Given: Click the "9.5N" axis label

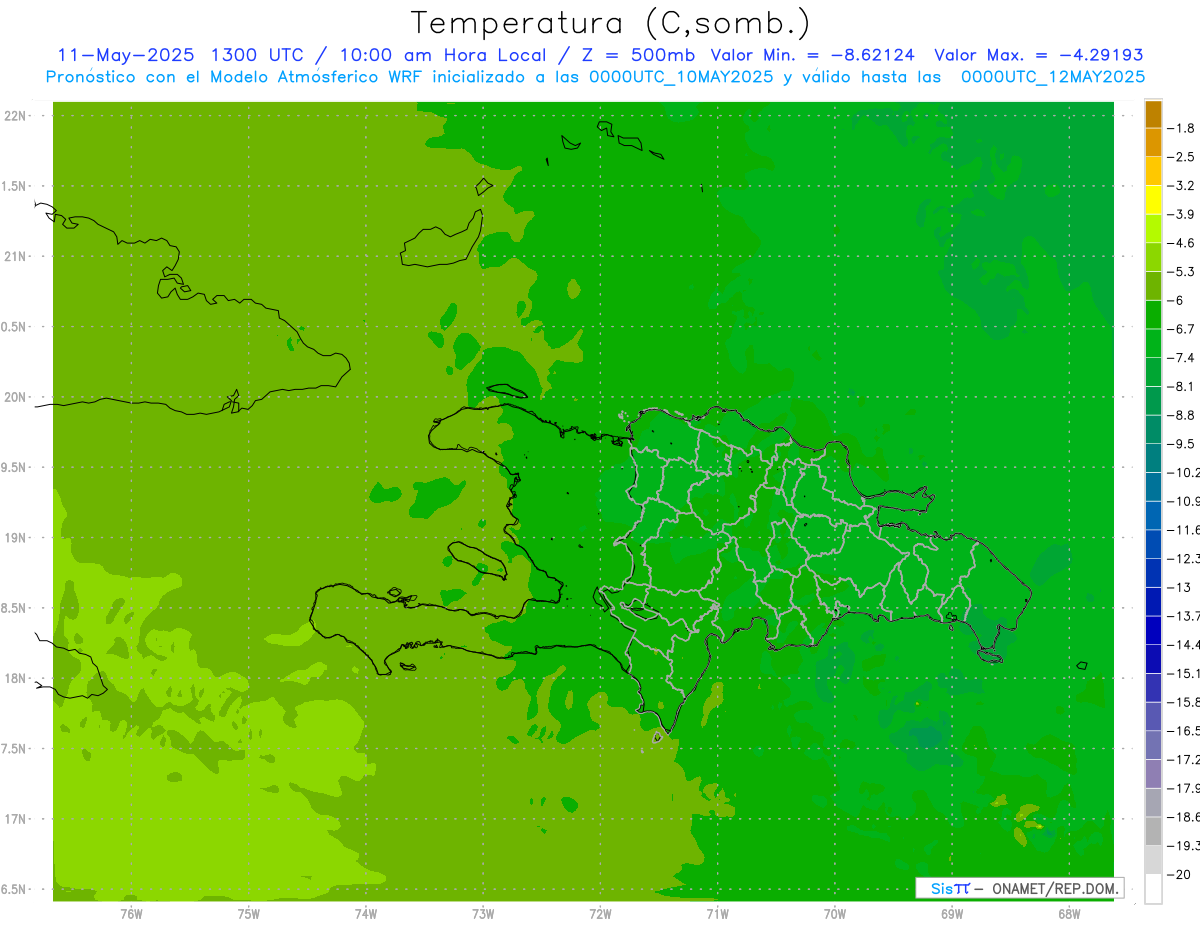Looking at the screenshot, I should point(14,467).
